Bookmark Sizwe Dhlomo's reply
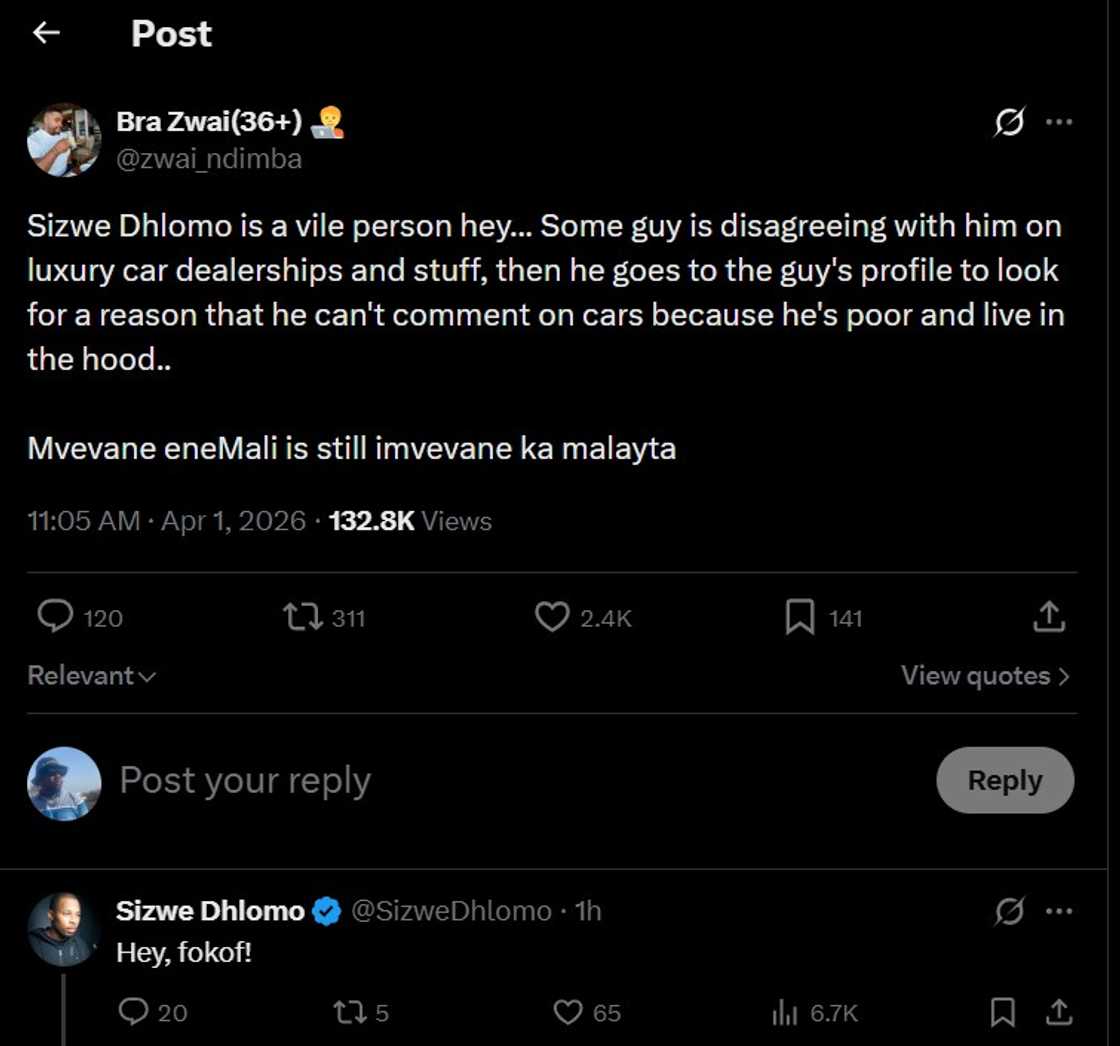Screen dimensions: 1120x1046 [1002, 1013]
